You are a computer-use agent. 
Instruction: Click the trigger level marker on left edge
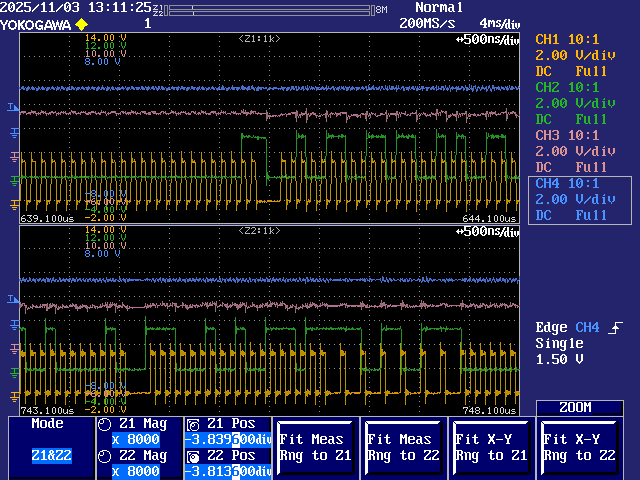coord(13,107)
